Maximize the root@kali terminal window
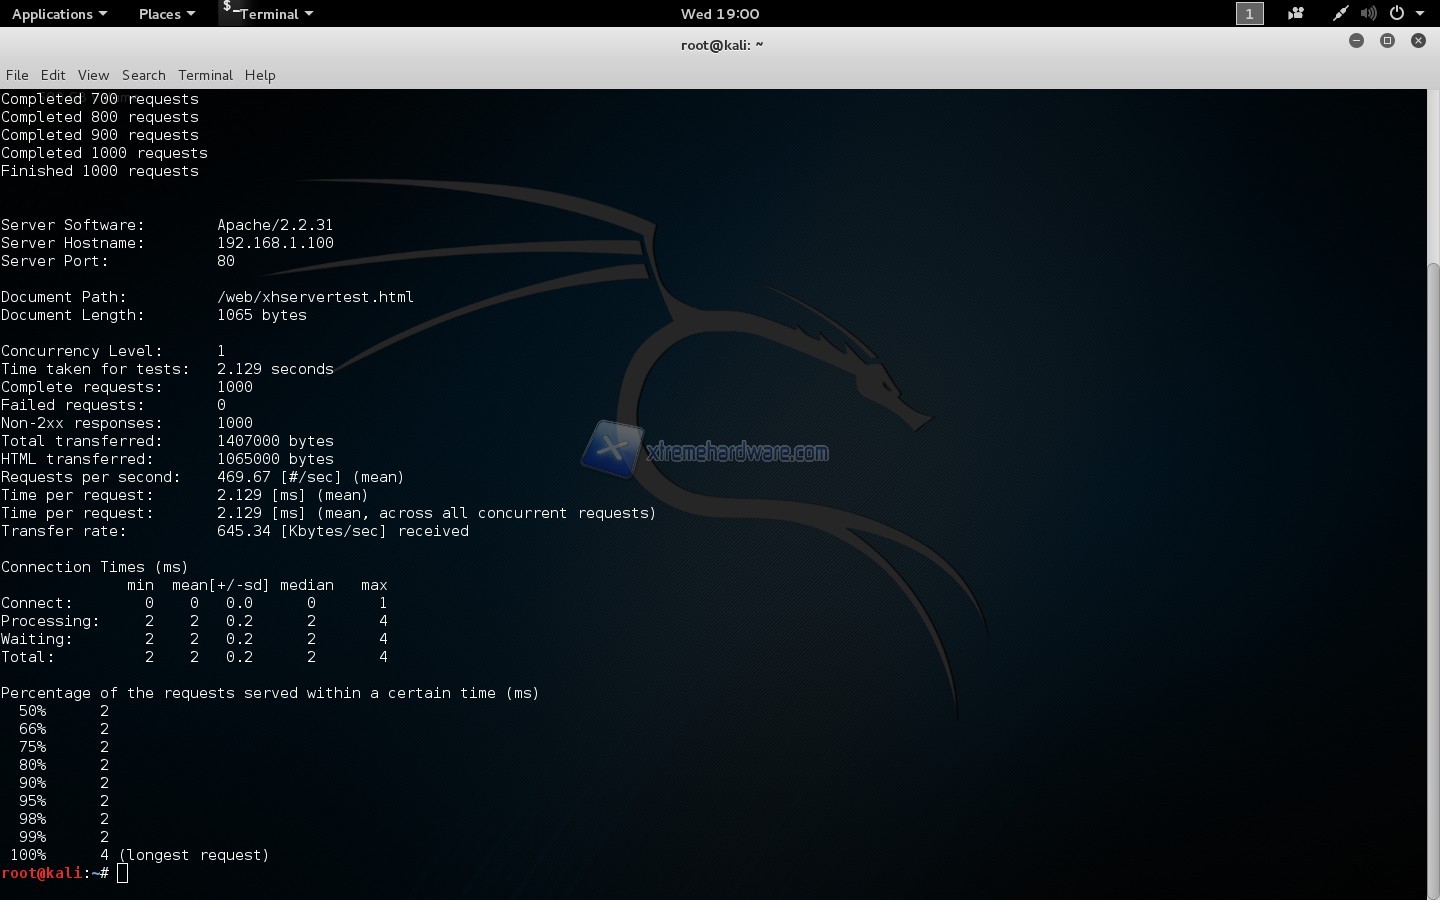Screen dimensions: 1440x900 1387,41
